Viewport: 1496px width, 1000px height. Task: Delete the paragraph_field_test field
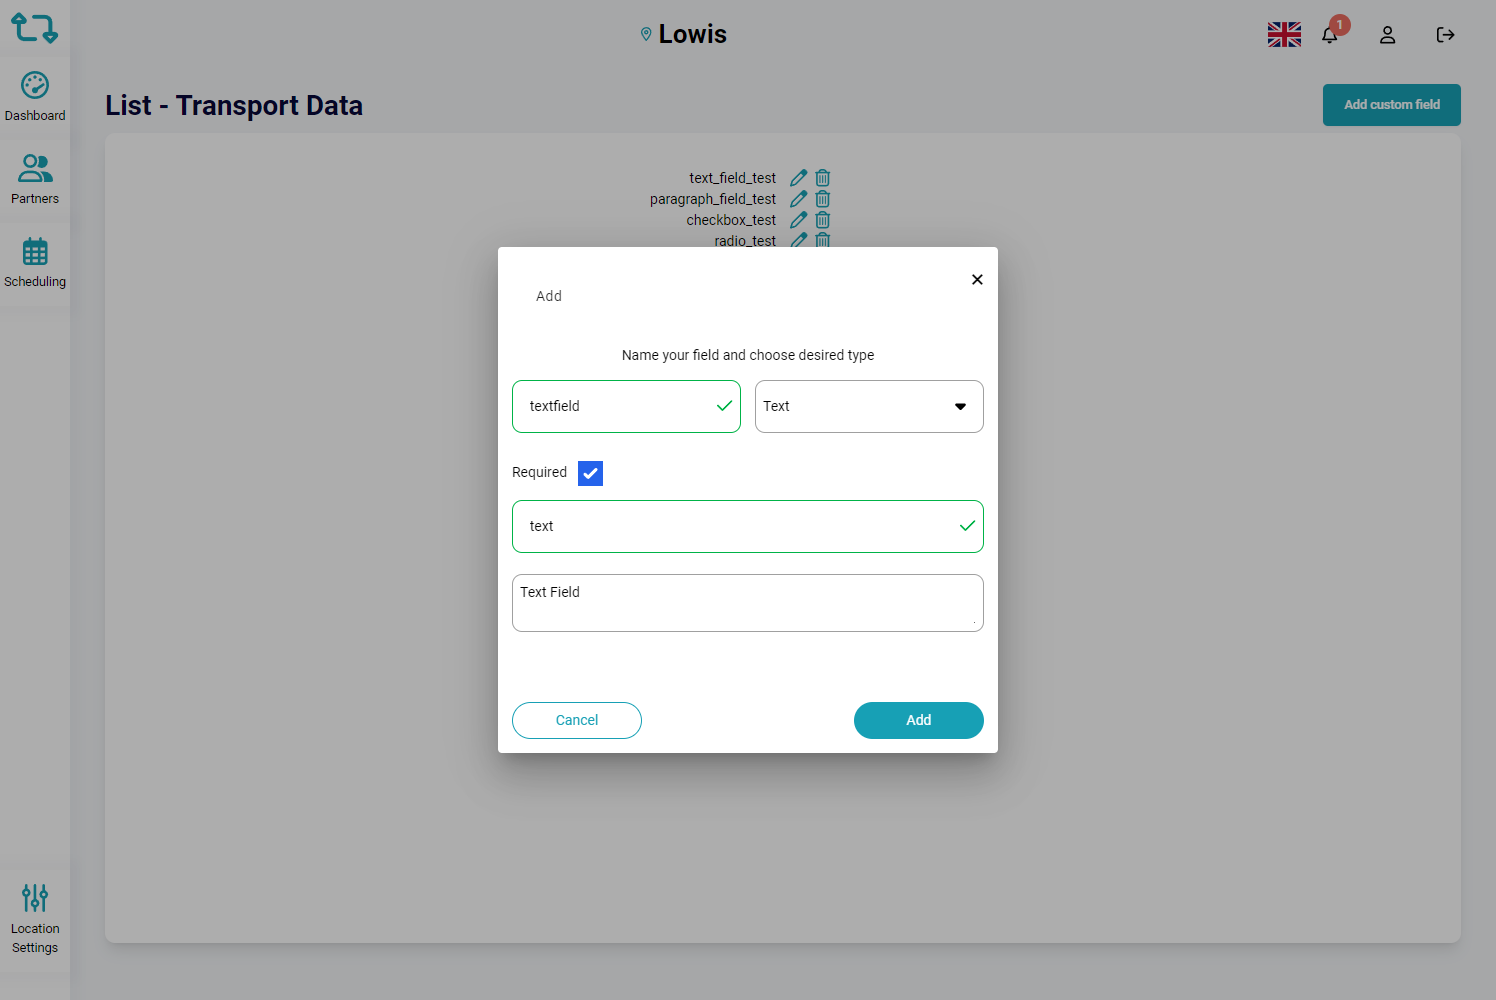823,199
